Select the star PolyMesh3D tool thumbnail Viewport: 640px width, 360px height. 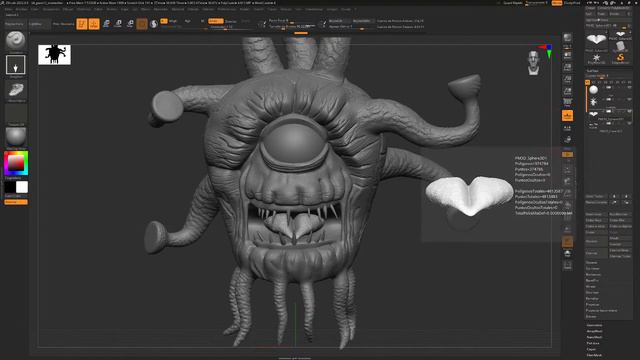pos(596,58)
